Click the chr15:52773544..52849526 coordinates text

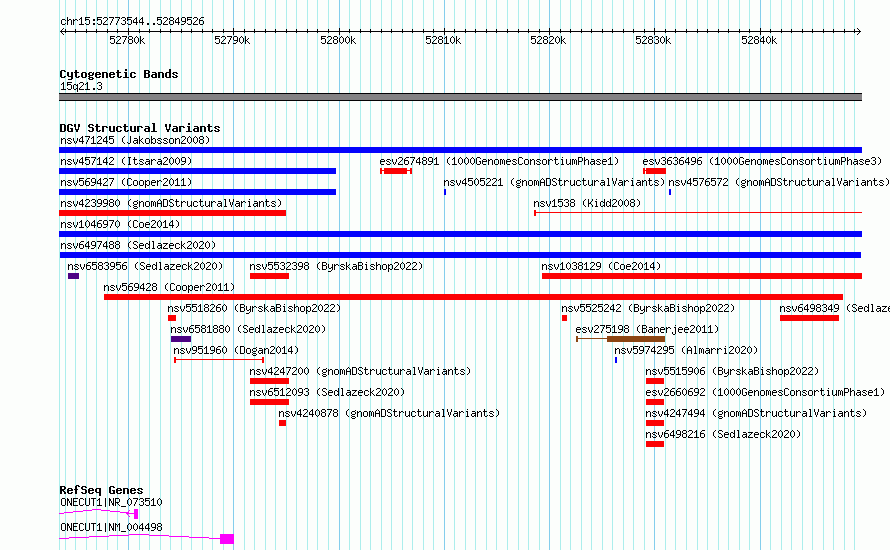tap(132, 21)
